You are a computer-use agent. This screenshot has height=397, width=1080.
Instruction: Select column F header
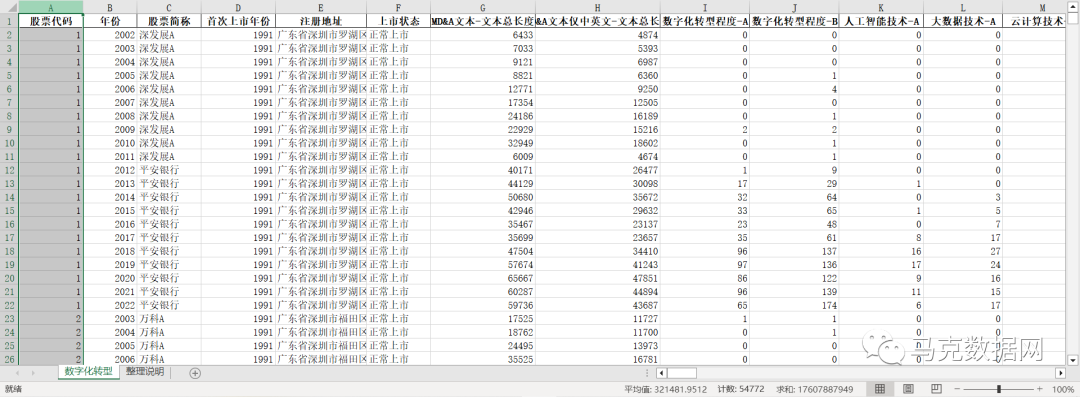[398, 7]
